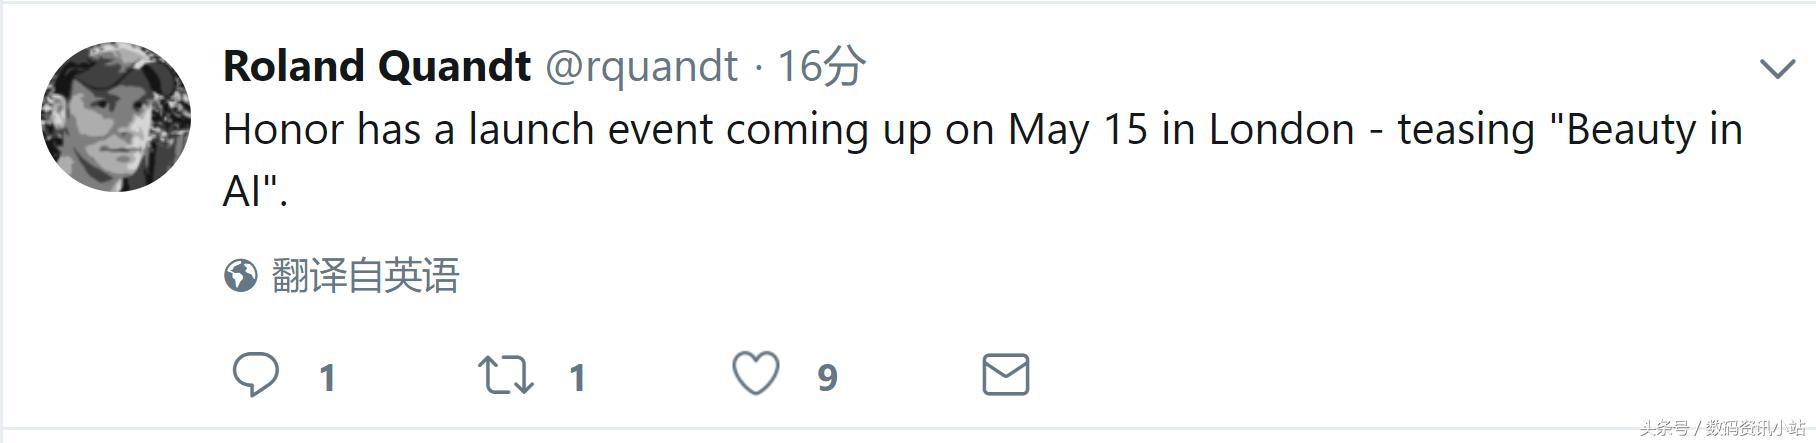Open the tweet options chevron menu

click(x=1777, y=68)
